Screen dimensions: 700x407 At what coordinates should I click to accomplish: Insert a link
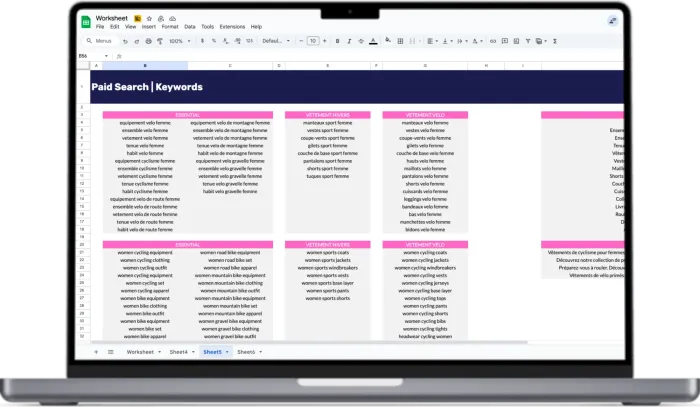coord(493,41)
